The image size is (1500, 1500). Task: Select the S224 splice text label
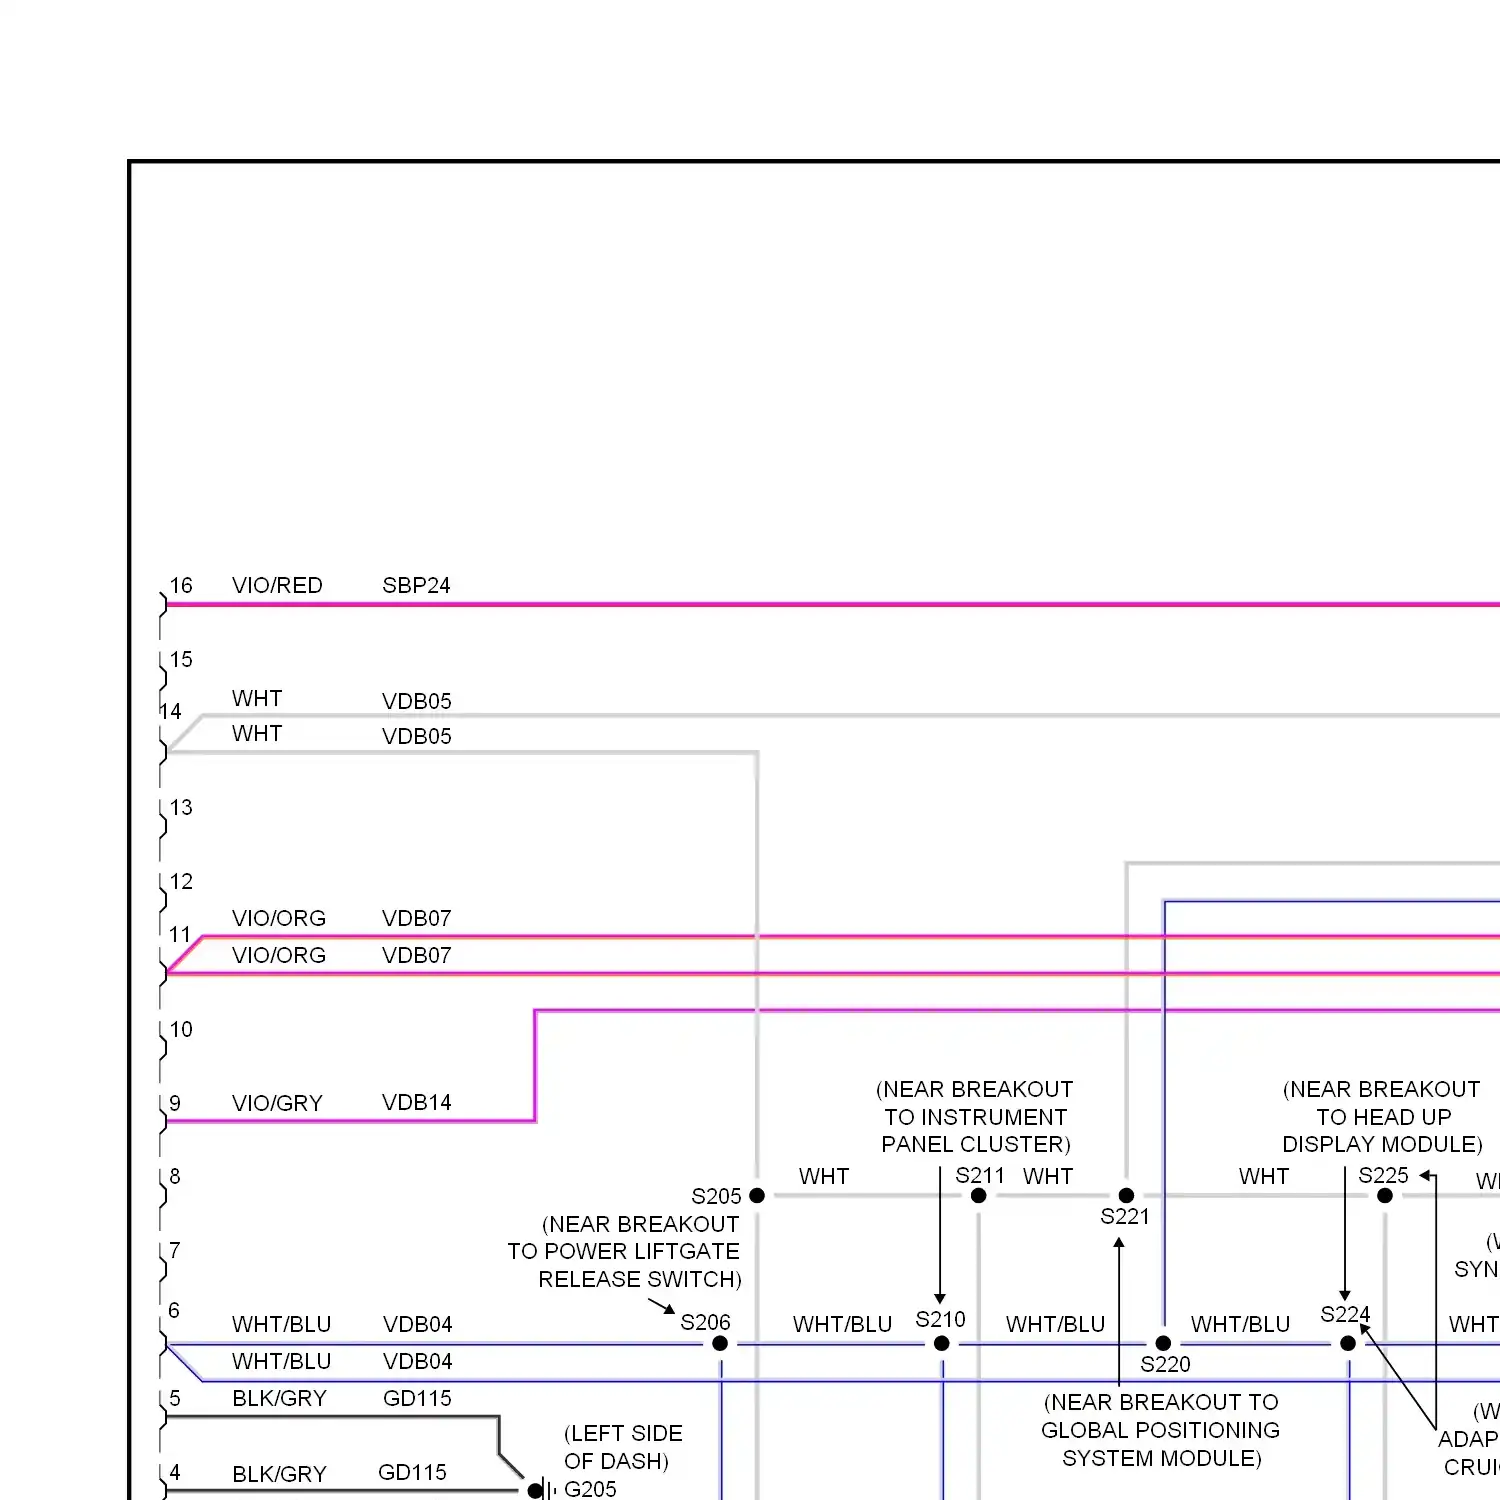[x=1345, y=1314]
